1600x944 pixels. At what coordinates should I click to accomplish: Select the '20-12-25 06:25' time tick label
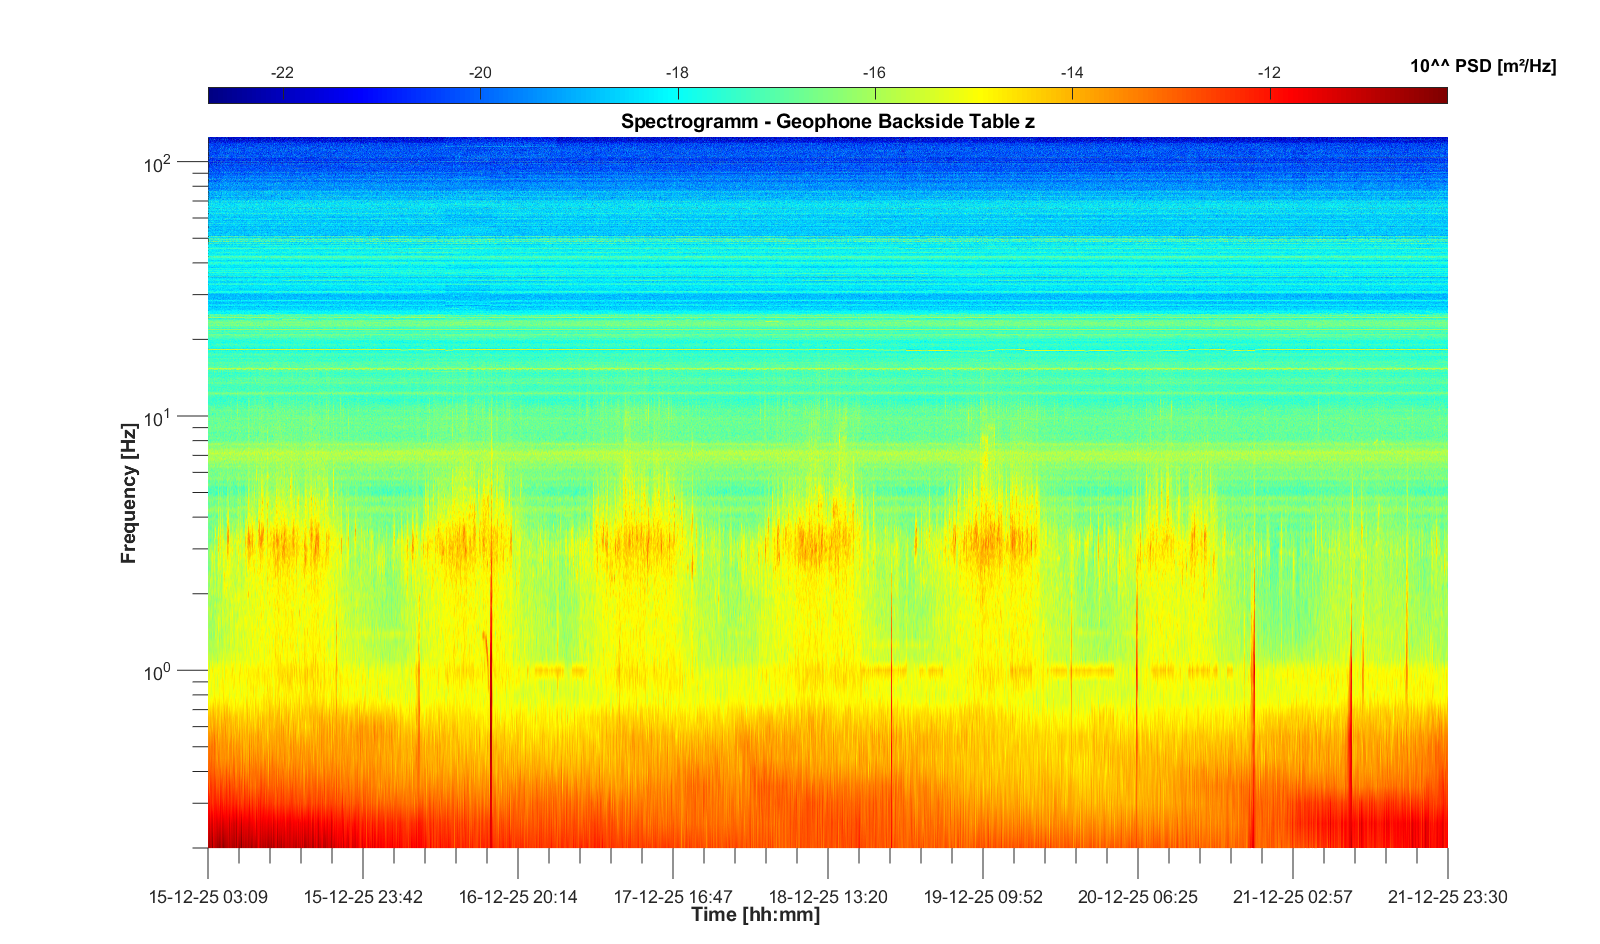point(1138,897)
